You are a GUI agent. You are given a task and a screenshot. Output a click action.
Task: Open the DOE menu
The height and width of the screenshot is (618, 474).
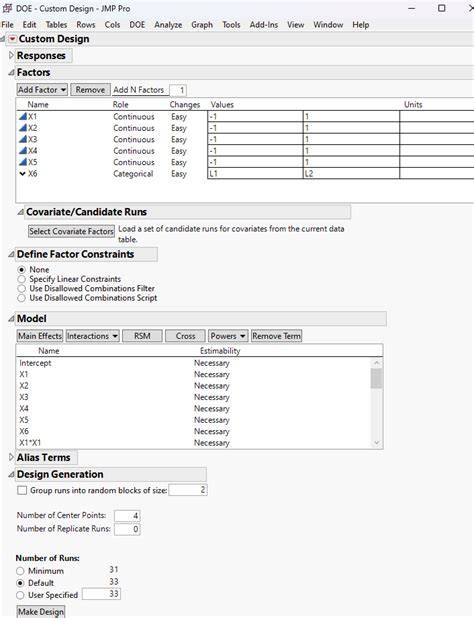[137, 24]
